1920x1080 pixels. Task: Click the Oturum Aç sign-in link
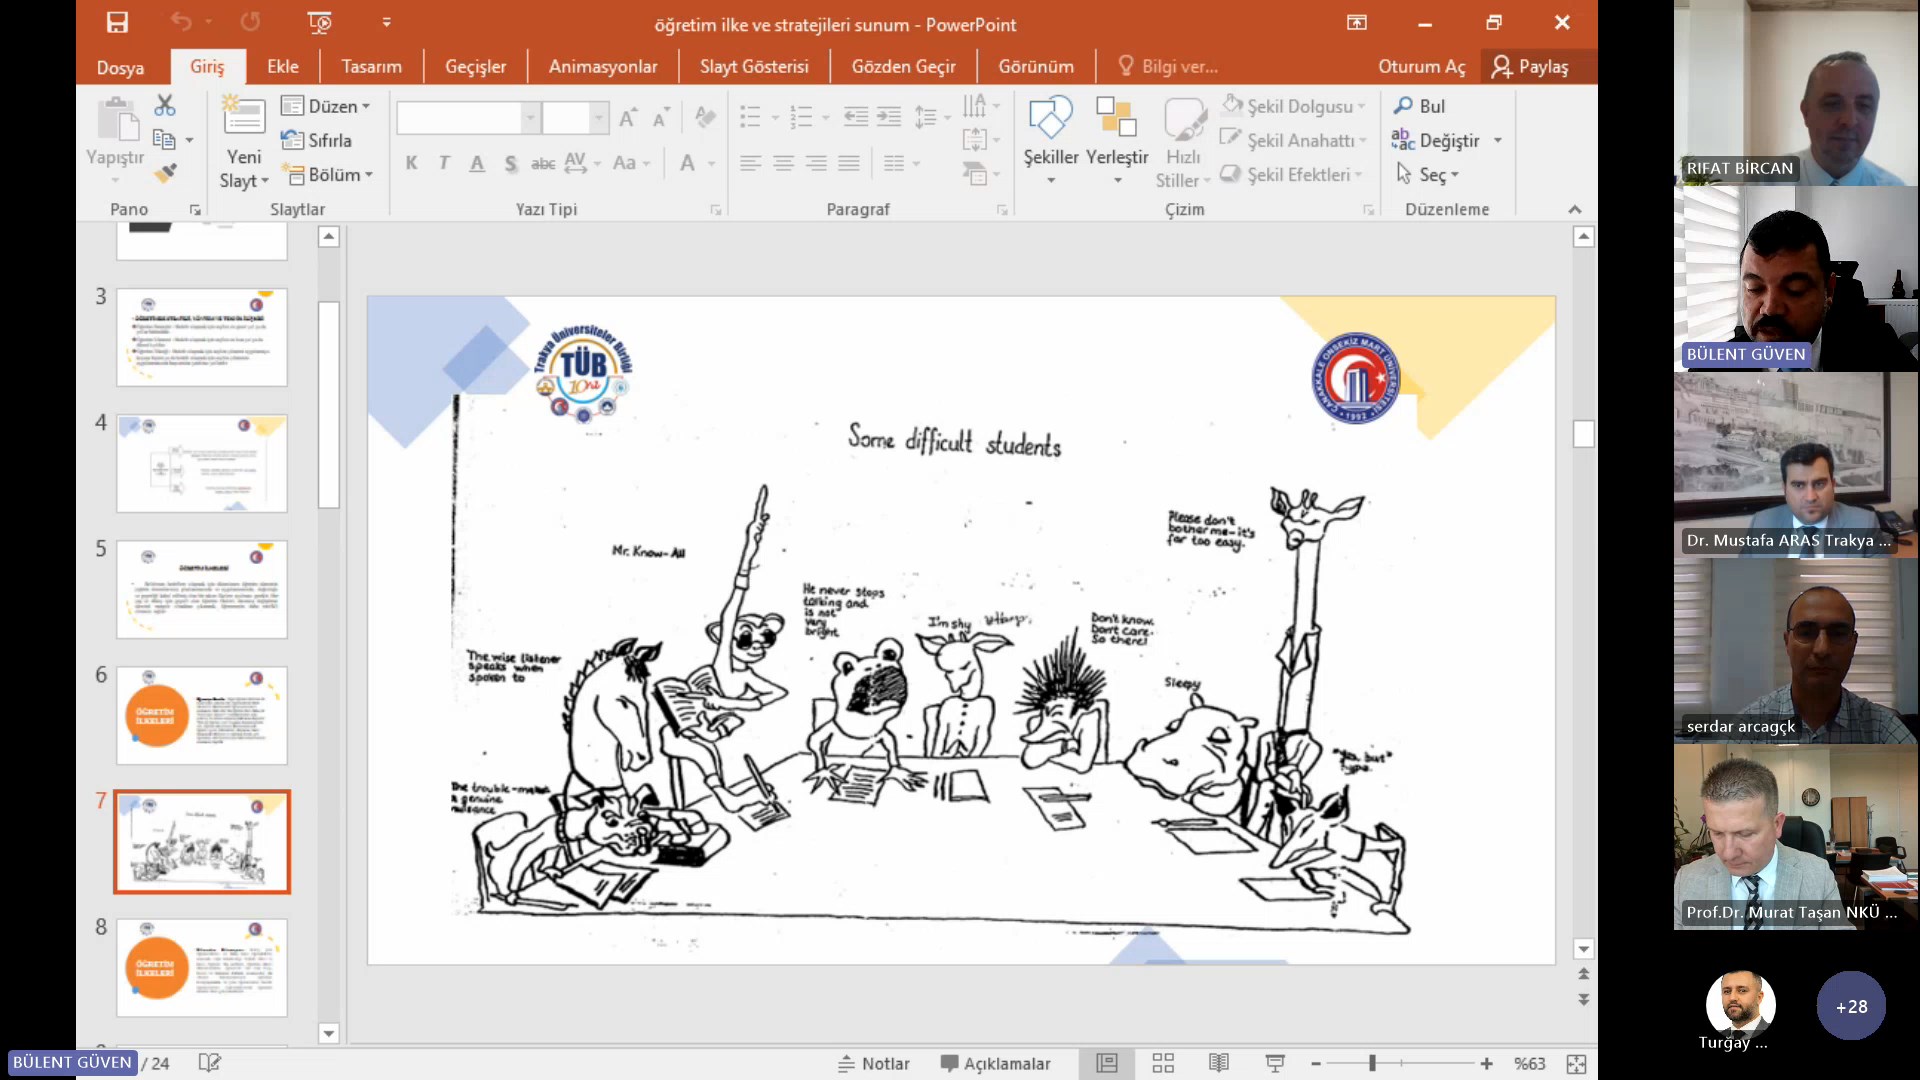1421,66
